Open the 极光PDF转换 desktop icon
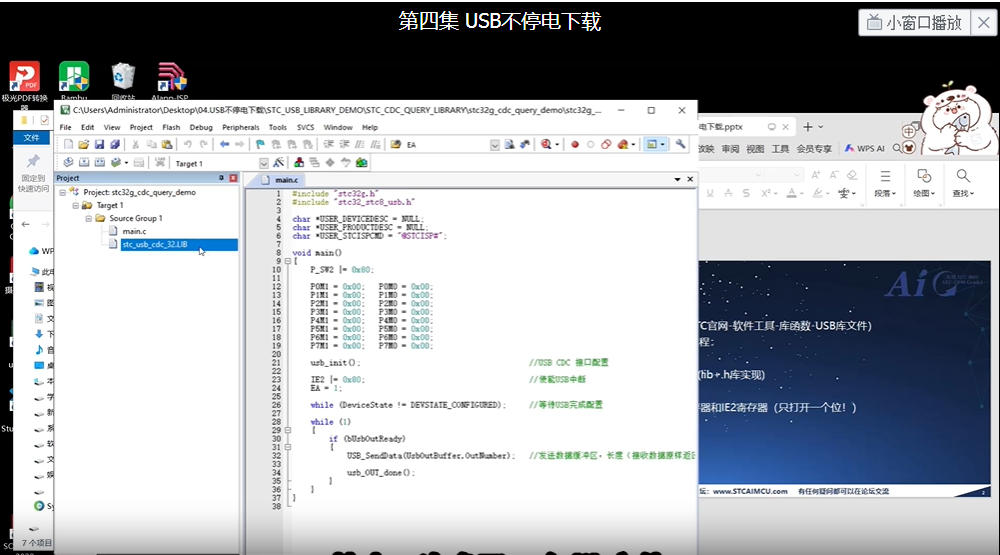 [x=24, y=82]
